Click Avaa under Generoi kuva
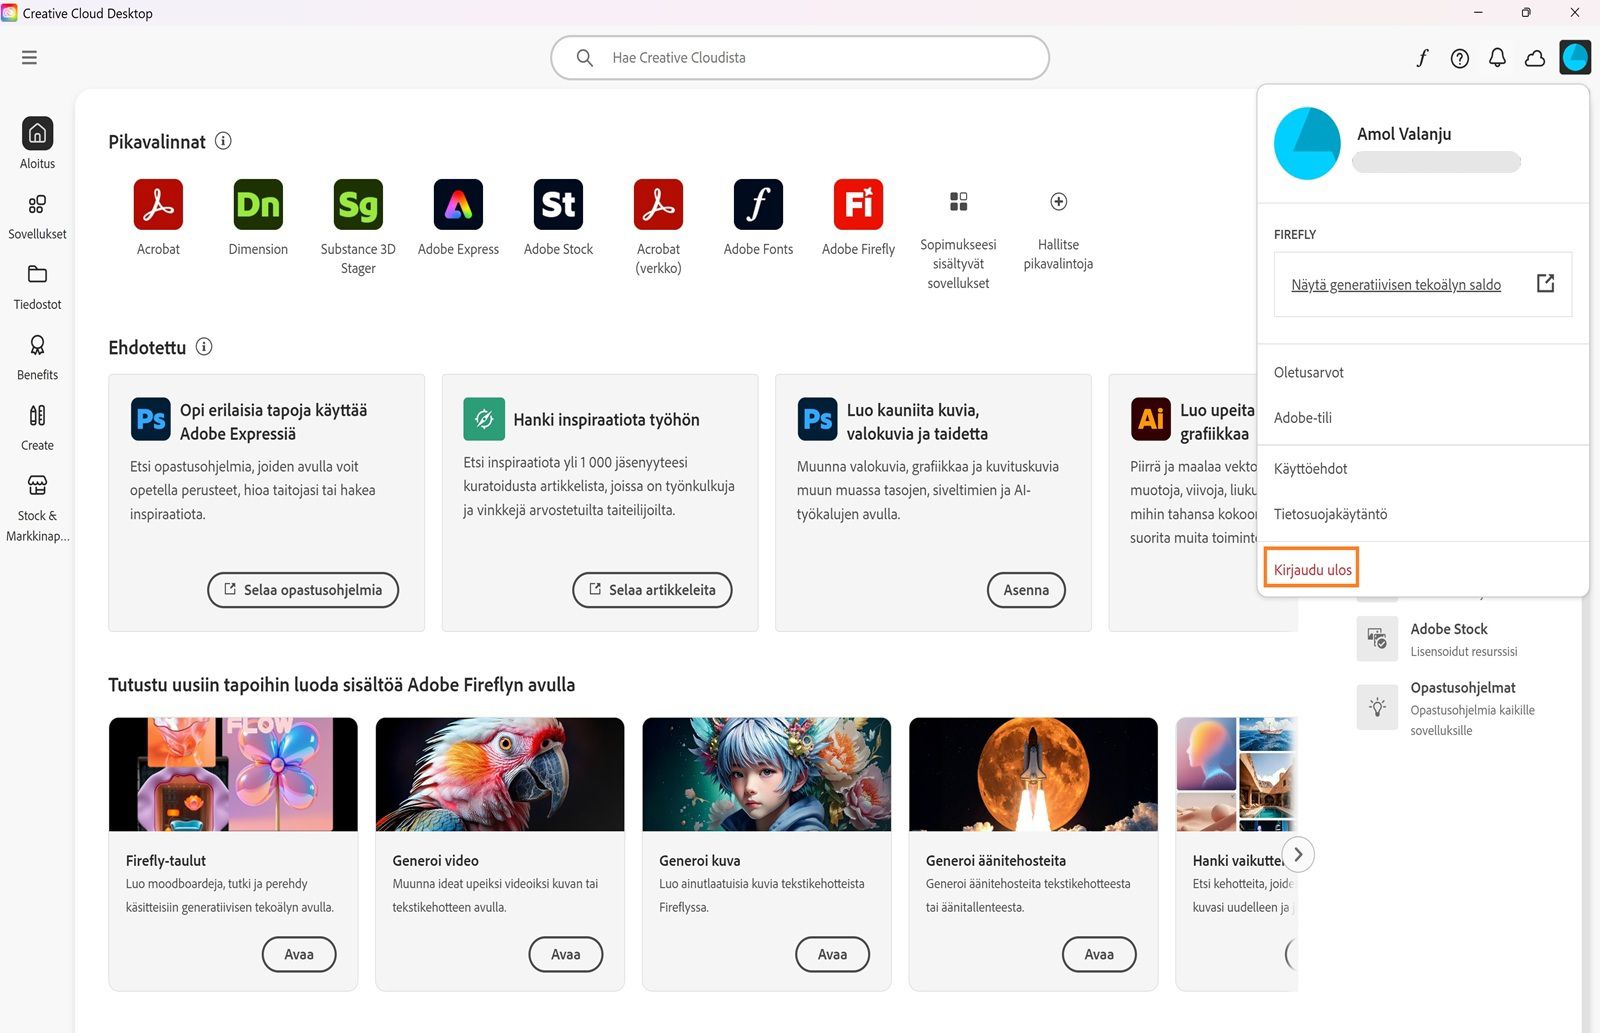This screenshot has height=1033, width=1600. 832,954
